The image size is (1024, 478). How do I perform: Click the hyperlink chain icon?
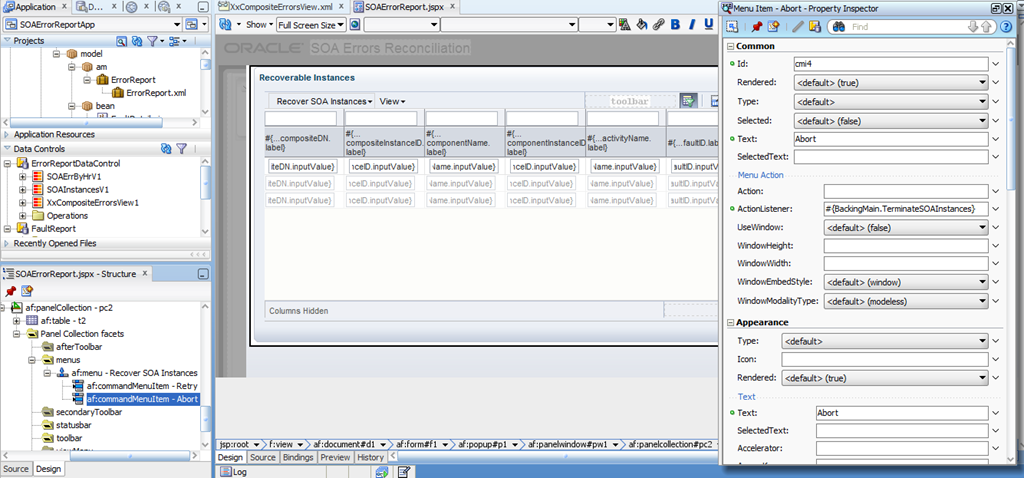[x=658, y=24]
